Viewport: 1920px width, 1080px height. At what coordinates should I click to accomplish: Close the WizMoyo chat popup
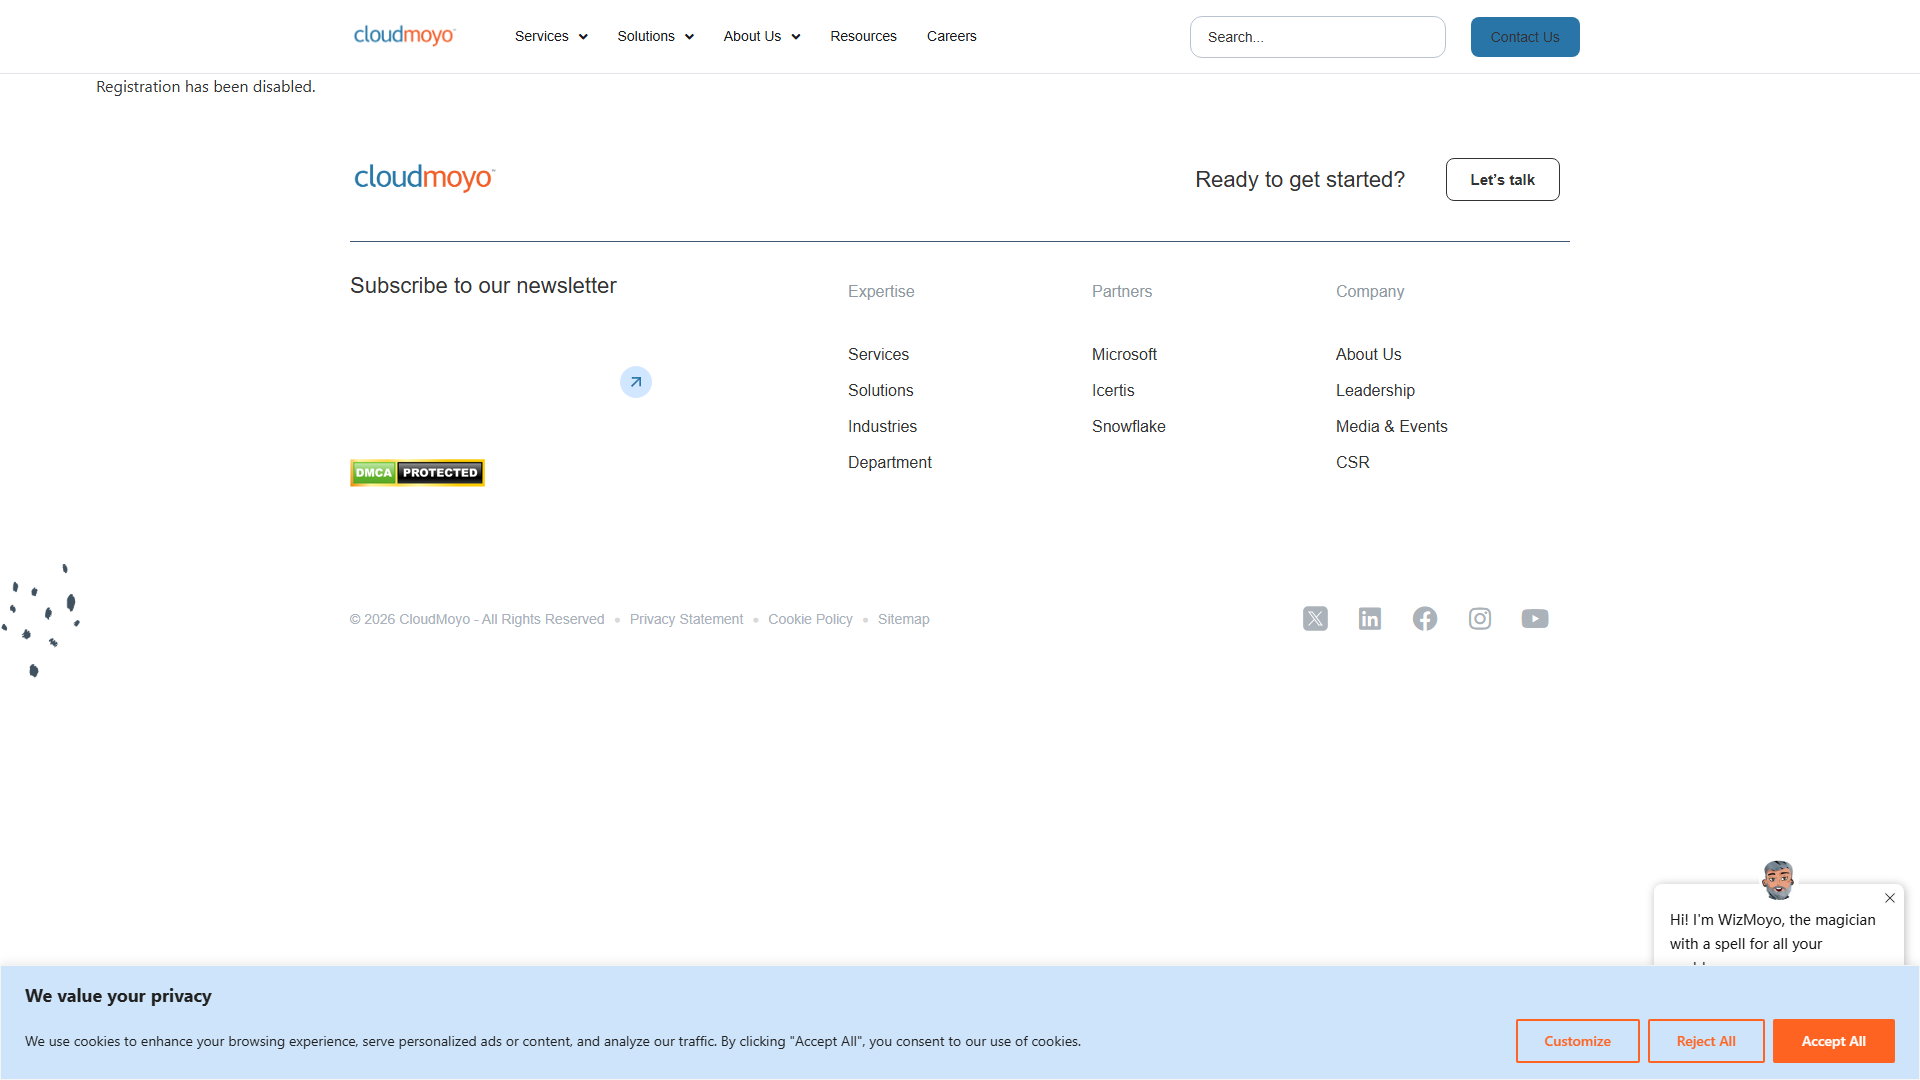1890,898
